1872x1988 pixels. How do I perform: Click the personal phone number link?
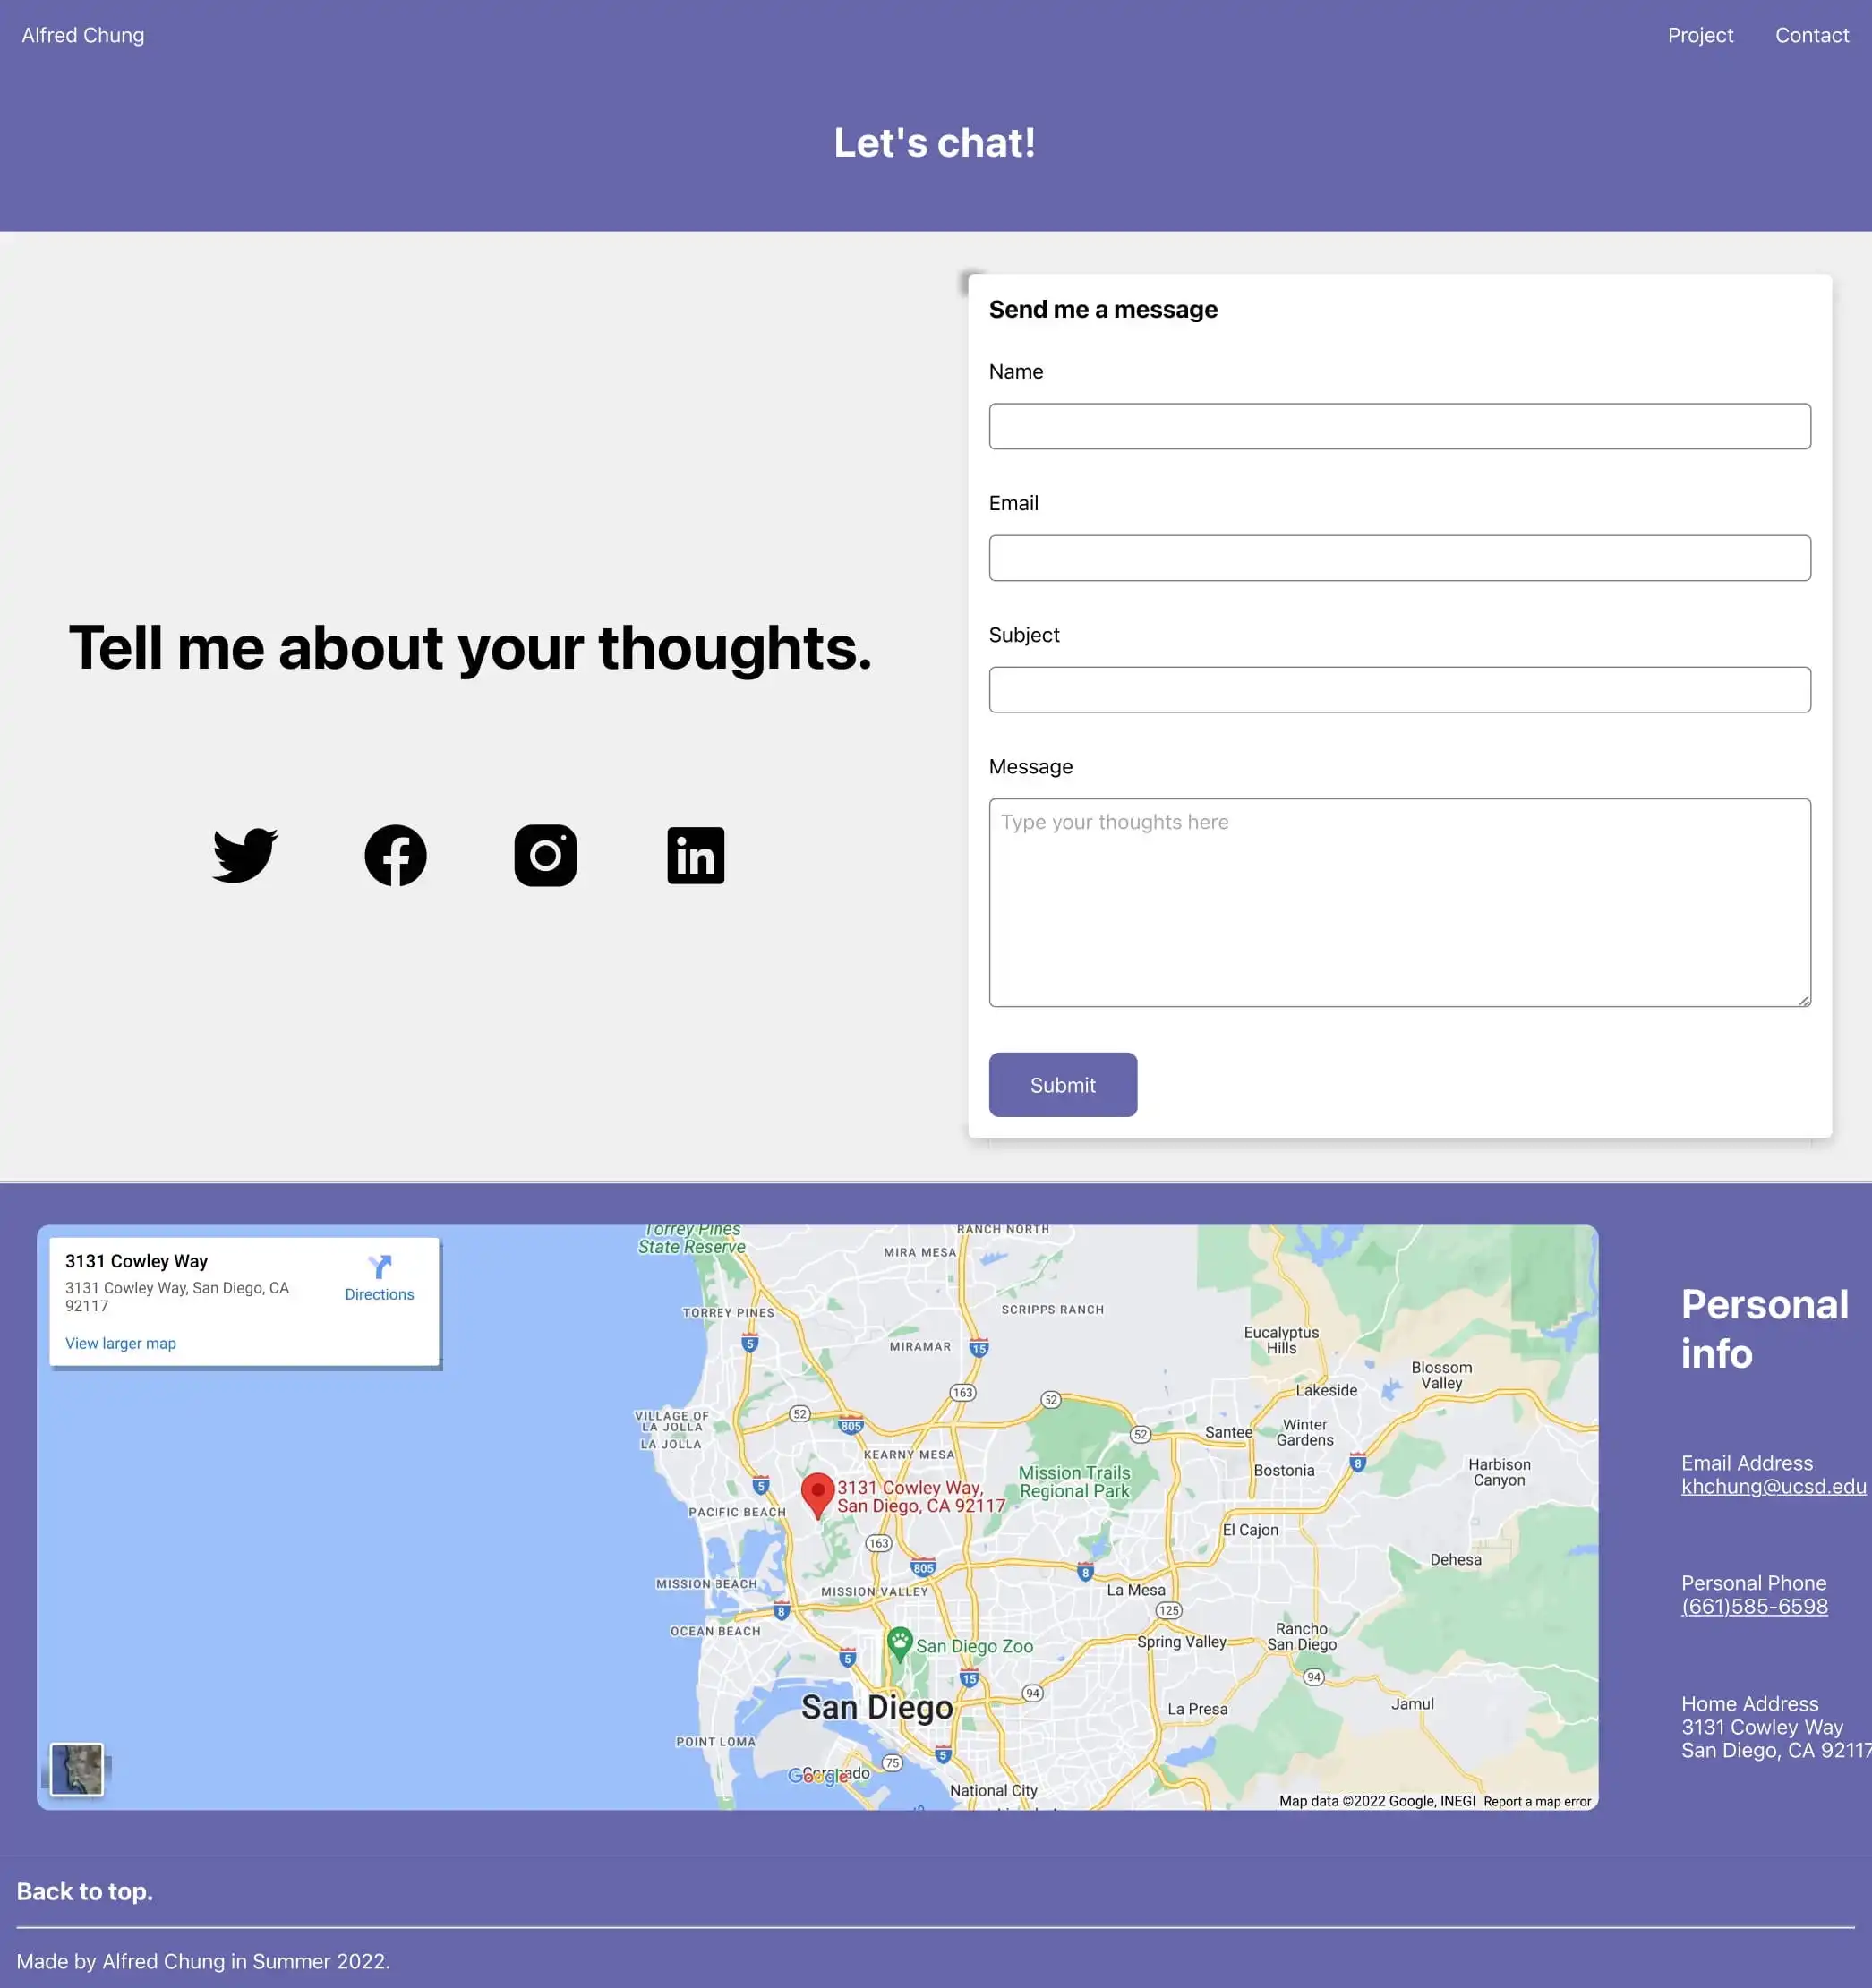(x=1754, y=1605)
